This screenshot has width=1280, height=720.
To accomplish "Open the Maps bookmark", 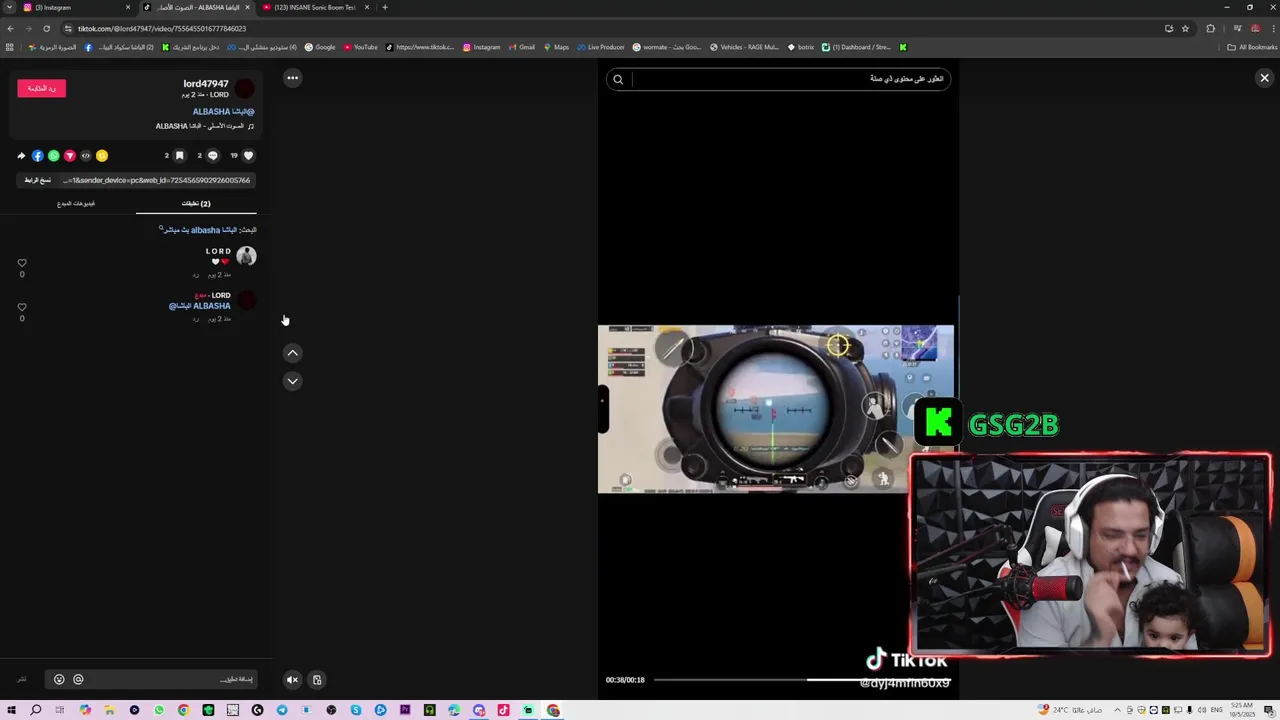I will (555, 47).
